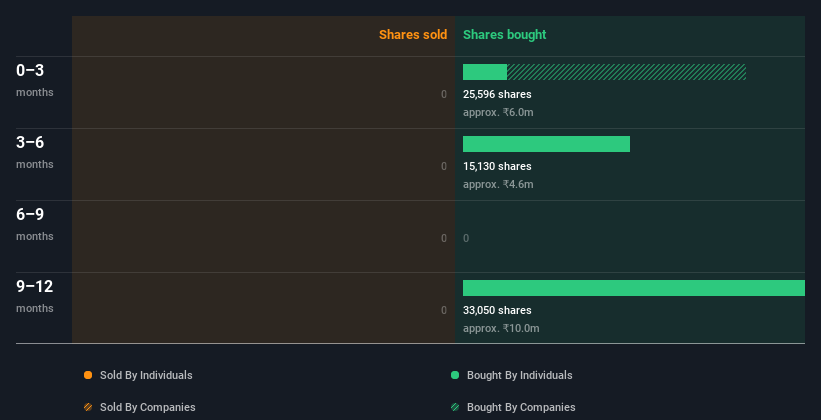Select the 3–6 months row label
Image resolution: width=821 pixels, height=420 pixels.
point(35,152)
